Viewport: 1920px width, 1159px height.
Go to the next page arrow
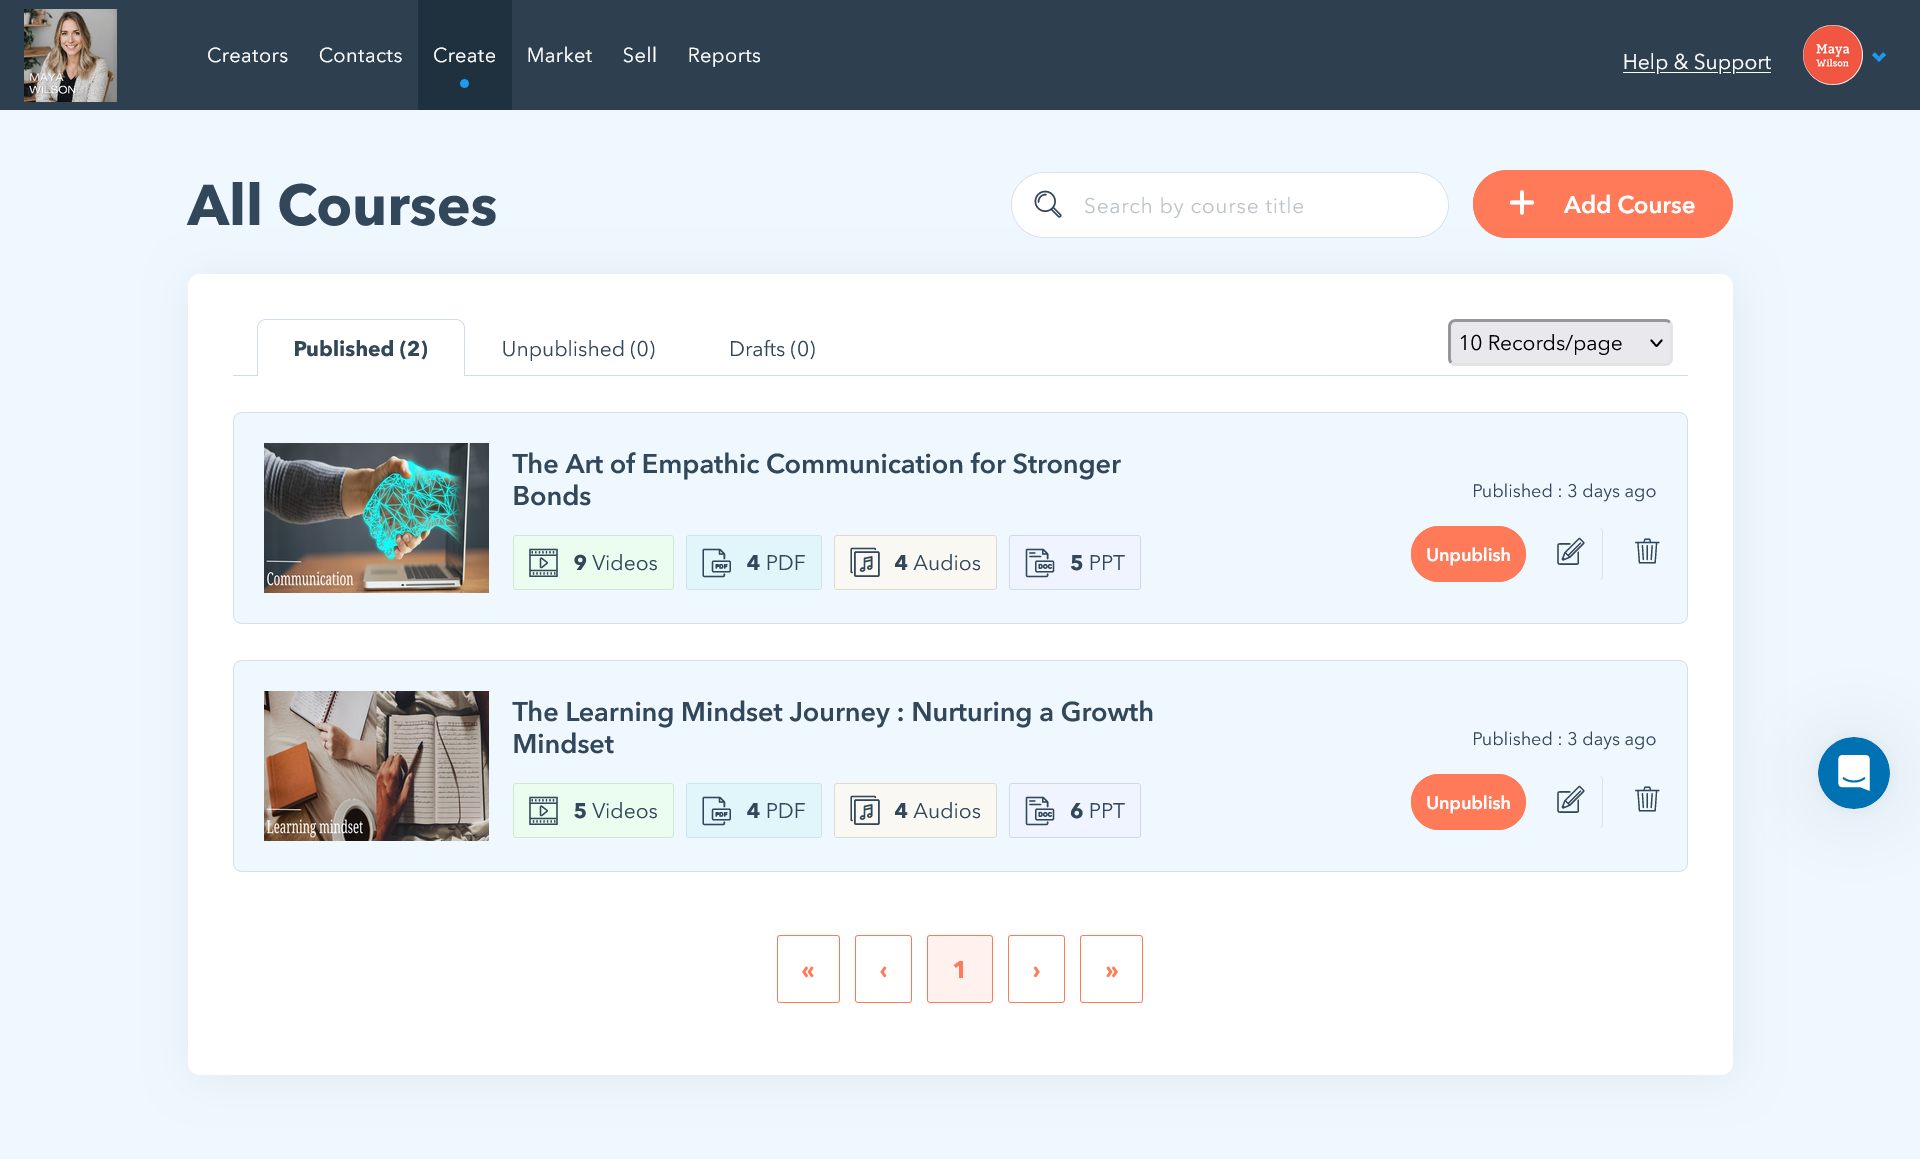(1036, 969)
